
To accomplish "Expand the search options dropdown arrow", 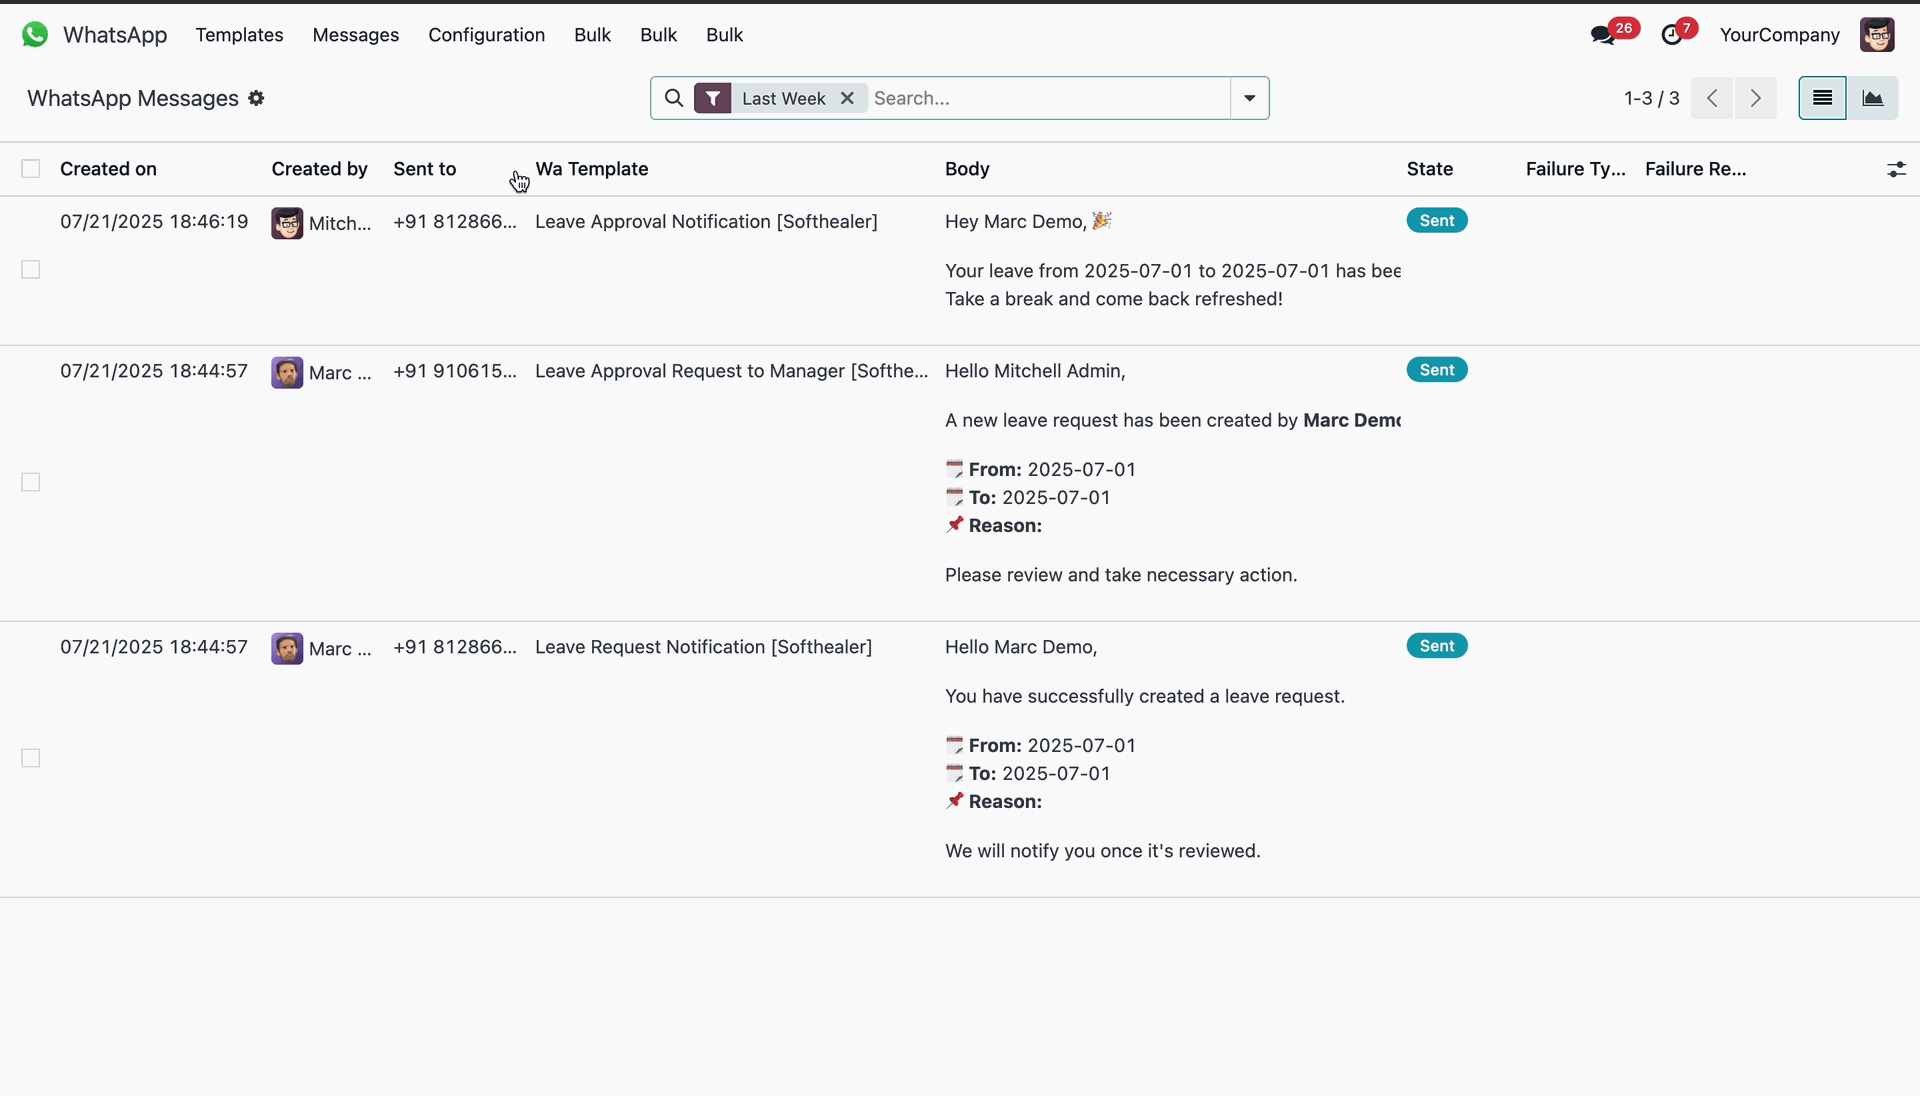I will coord(1249,98).
